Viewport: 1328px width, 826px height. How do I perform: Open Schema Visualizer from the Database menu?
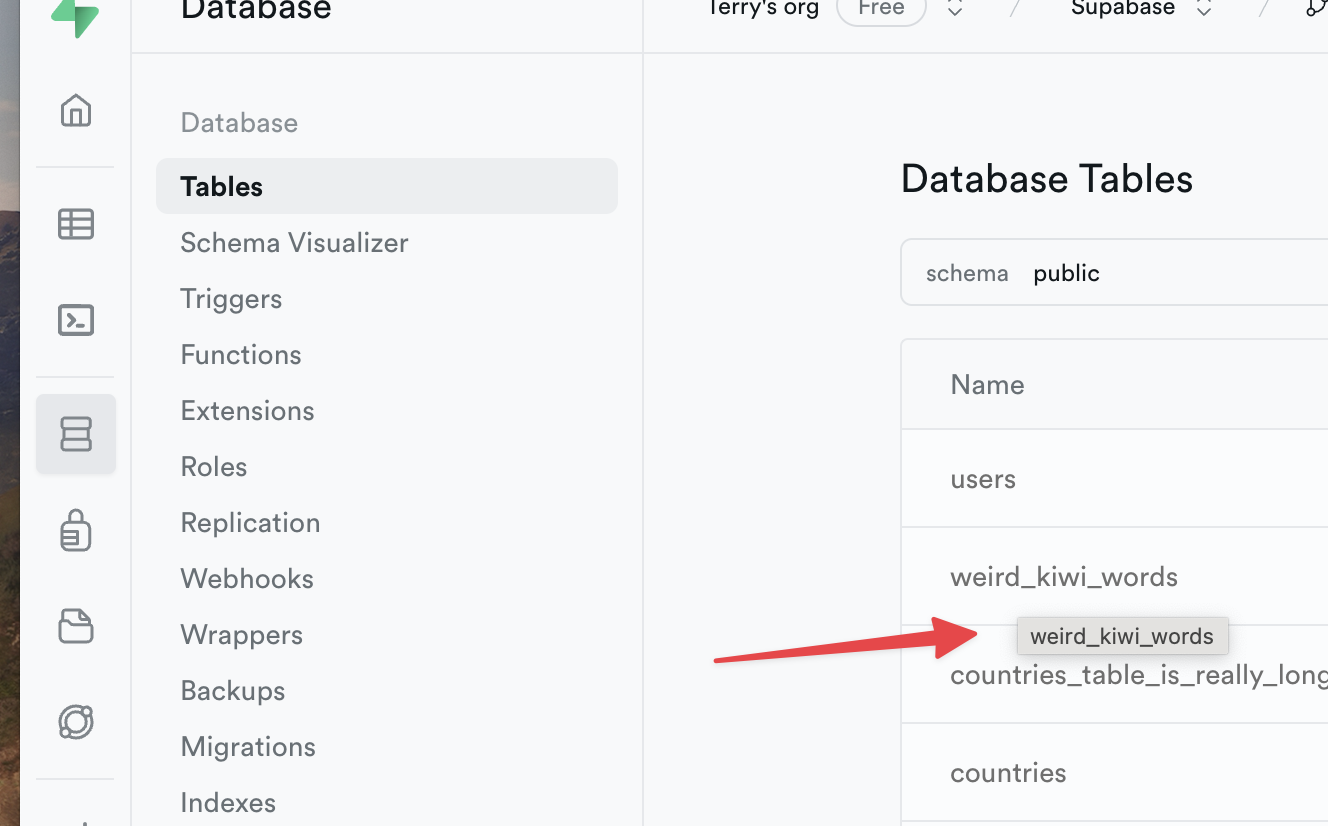(294, 242)
